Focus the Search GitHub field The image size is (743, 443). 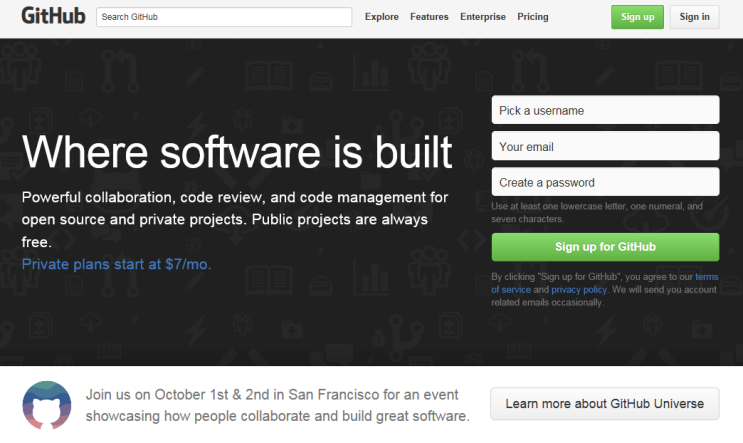click(x=224, y=17)
